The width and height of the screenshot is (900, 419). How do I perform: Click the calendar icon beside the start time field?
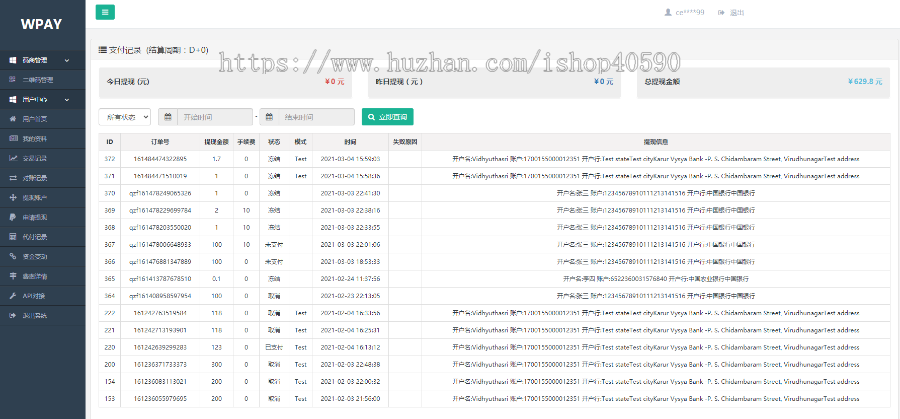tap(166, 117)
